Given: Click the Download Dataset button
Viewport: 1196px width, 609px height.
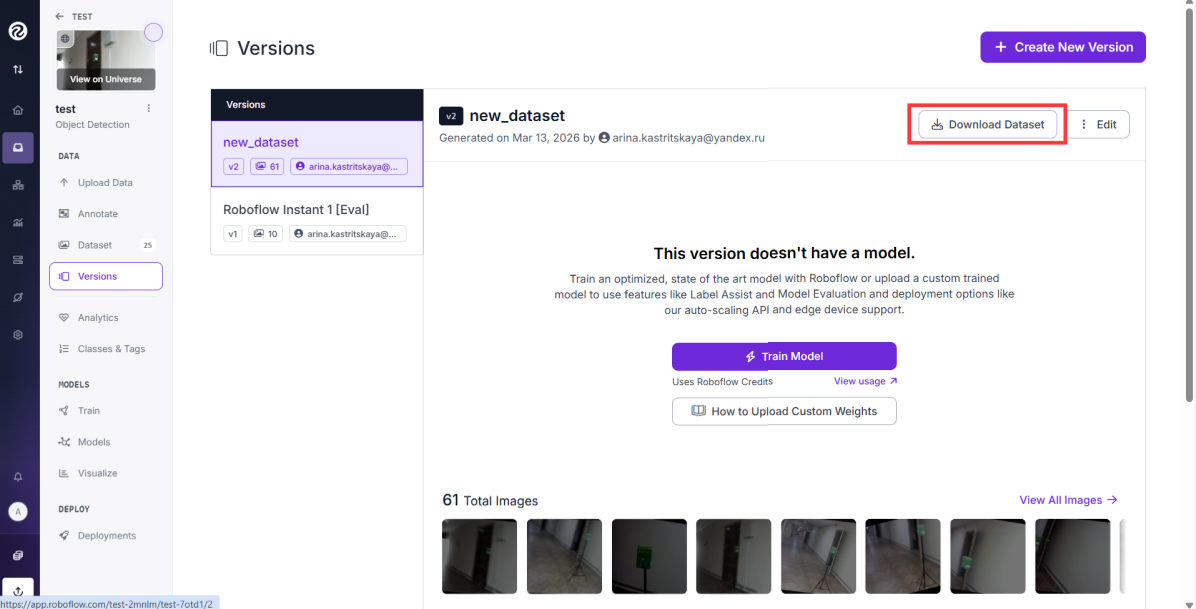Looking at the screenshot, I should pyautogui.click(x=988, y=124).
